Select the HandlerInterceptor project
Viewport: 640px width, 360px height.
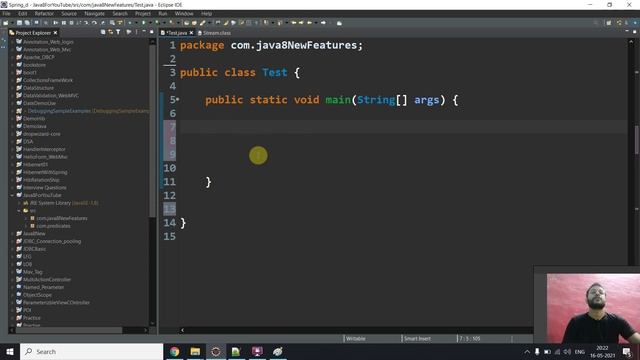coord(44,149)
